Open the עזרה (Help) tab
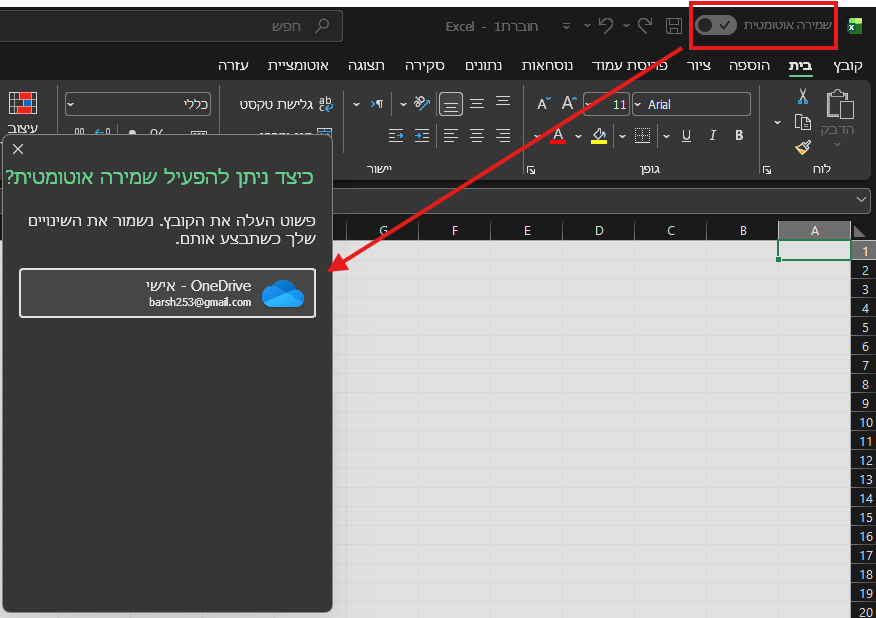 click(233, 65)
